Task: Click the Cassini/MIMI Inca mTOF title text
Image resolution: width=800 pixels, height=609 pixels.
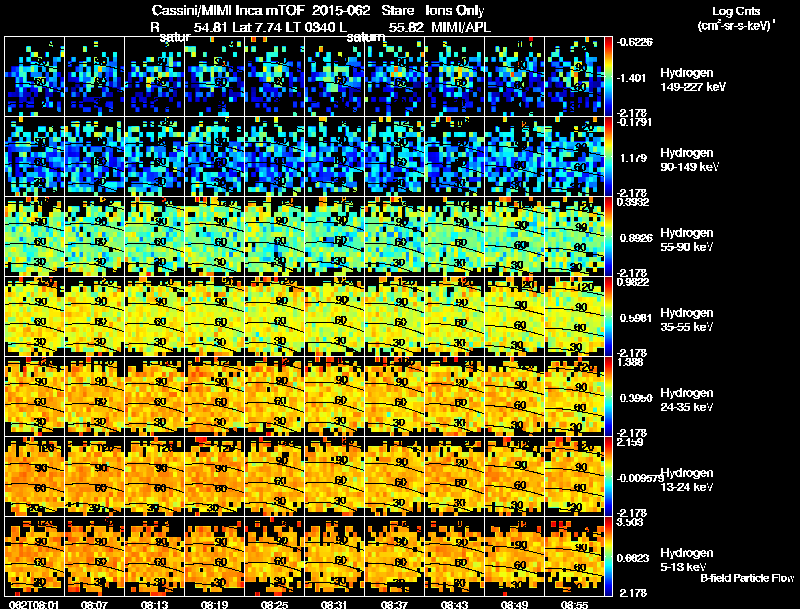Action: (x=228, y=11)
